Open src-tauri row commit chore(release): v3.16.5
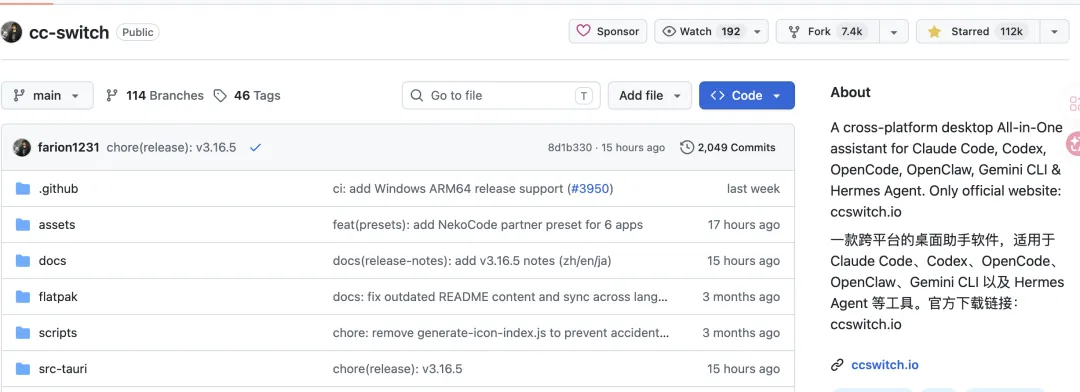 click(x=397, y=369)
